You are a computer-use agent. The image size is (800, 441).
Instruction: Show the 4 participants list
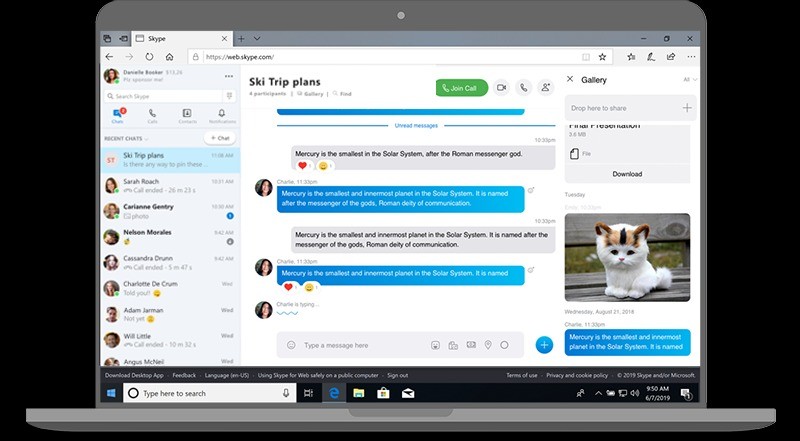coord(267,94)
